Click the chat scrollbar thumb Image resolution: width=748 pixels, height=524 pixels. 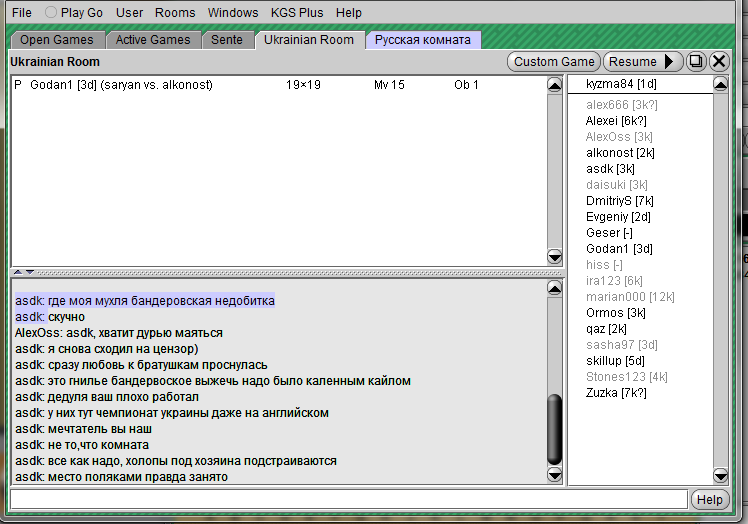(555, 428)
